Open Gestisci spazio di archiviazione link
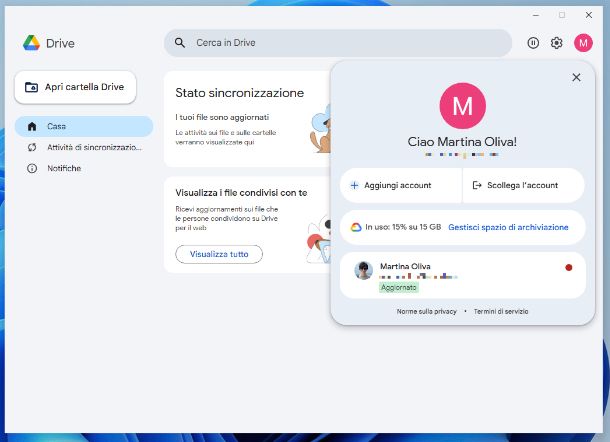 click(508, 227)
